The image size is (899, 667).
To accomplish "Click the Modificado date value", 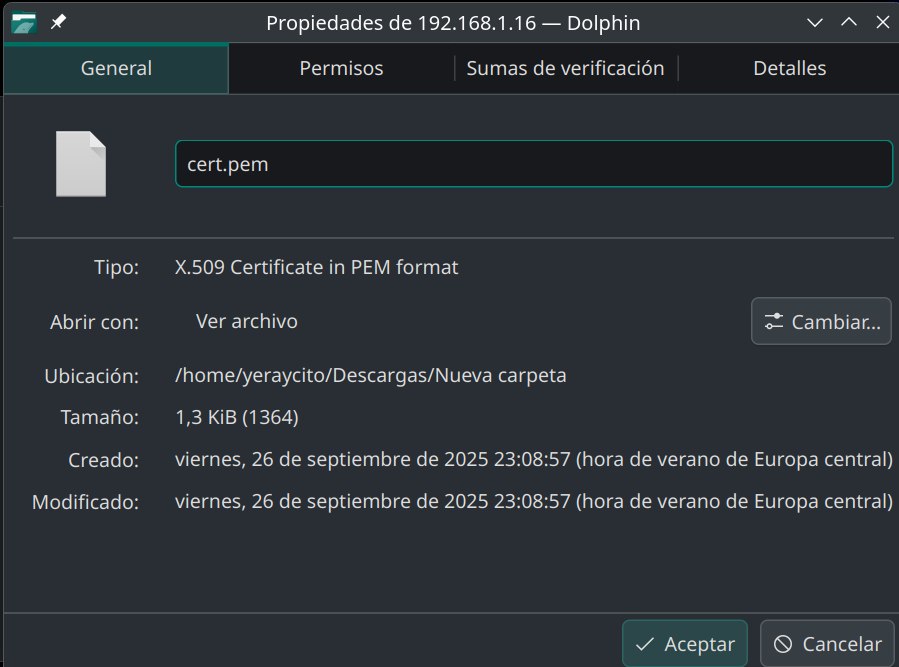I will tap(533, 501).
